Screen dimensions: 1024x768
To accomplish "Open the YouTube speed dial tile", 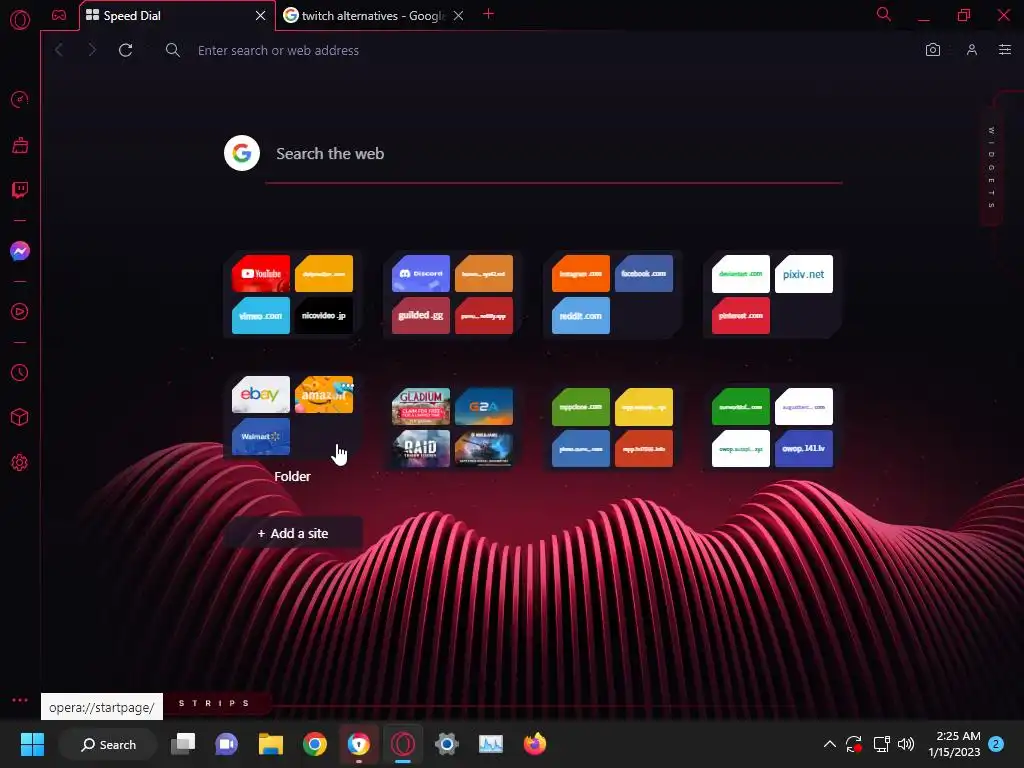I will [261, 274].
